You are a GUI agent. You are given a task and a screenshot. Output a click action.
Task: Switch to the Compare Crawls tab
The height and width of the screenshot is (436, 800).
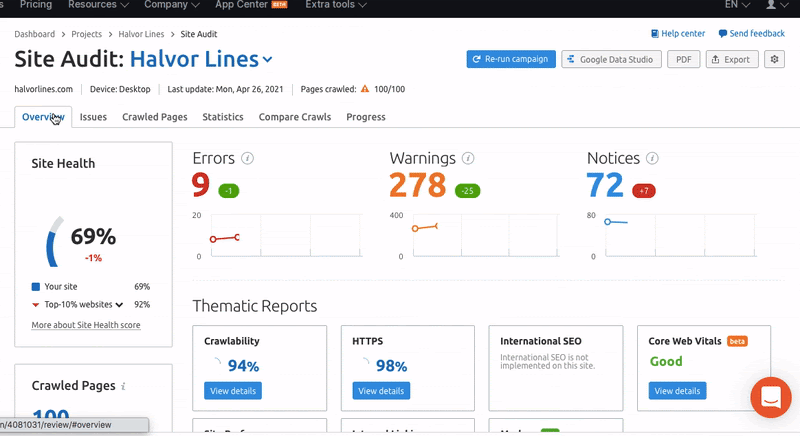pyautogui.click(x=294, y=117)
